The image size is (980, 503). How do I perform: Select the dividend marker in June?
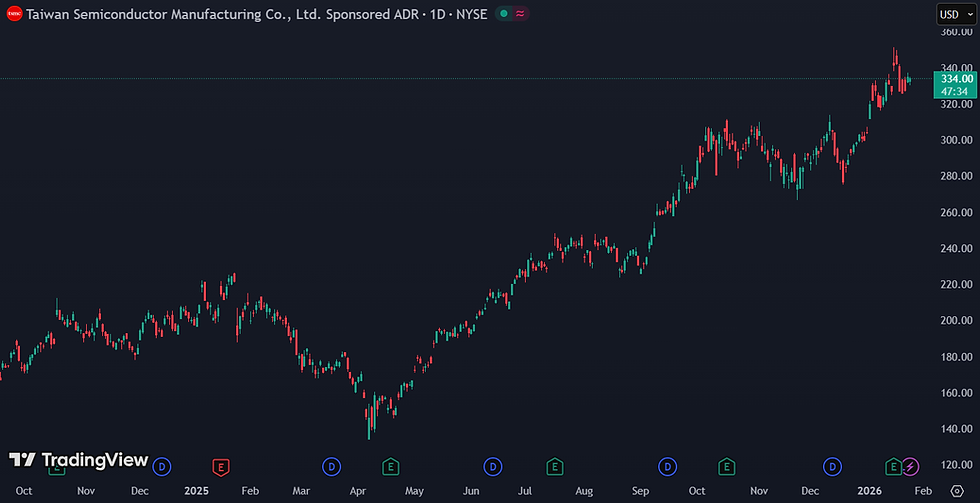click(x=492, y=466)
